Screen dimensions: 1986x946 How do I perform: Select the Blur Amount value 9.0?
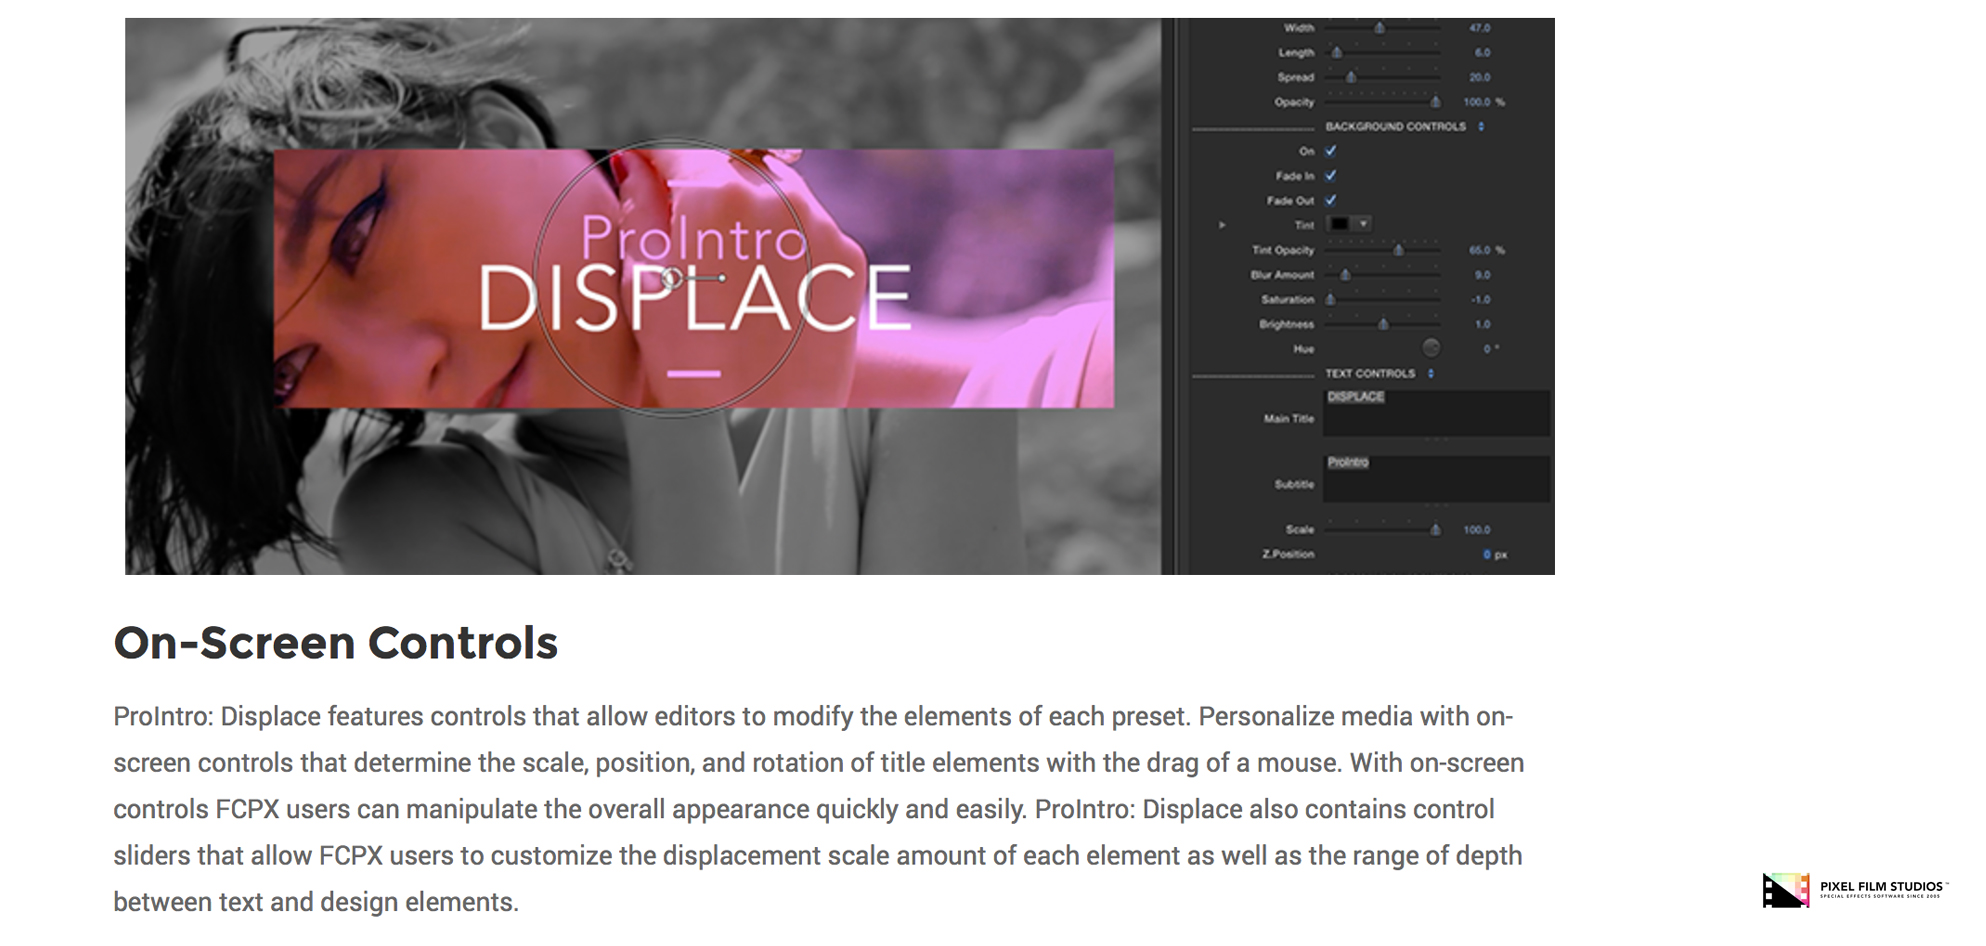click(1482, 275)
